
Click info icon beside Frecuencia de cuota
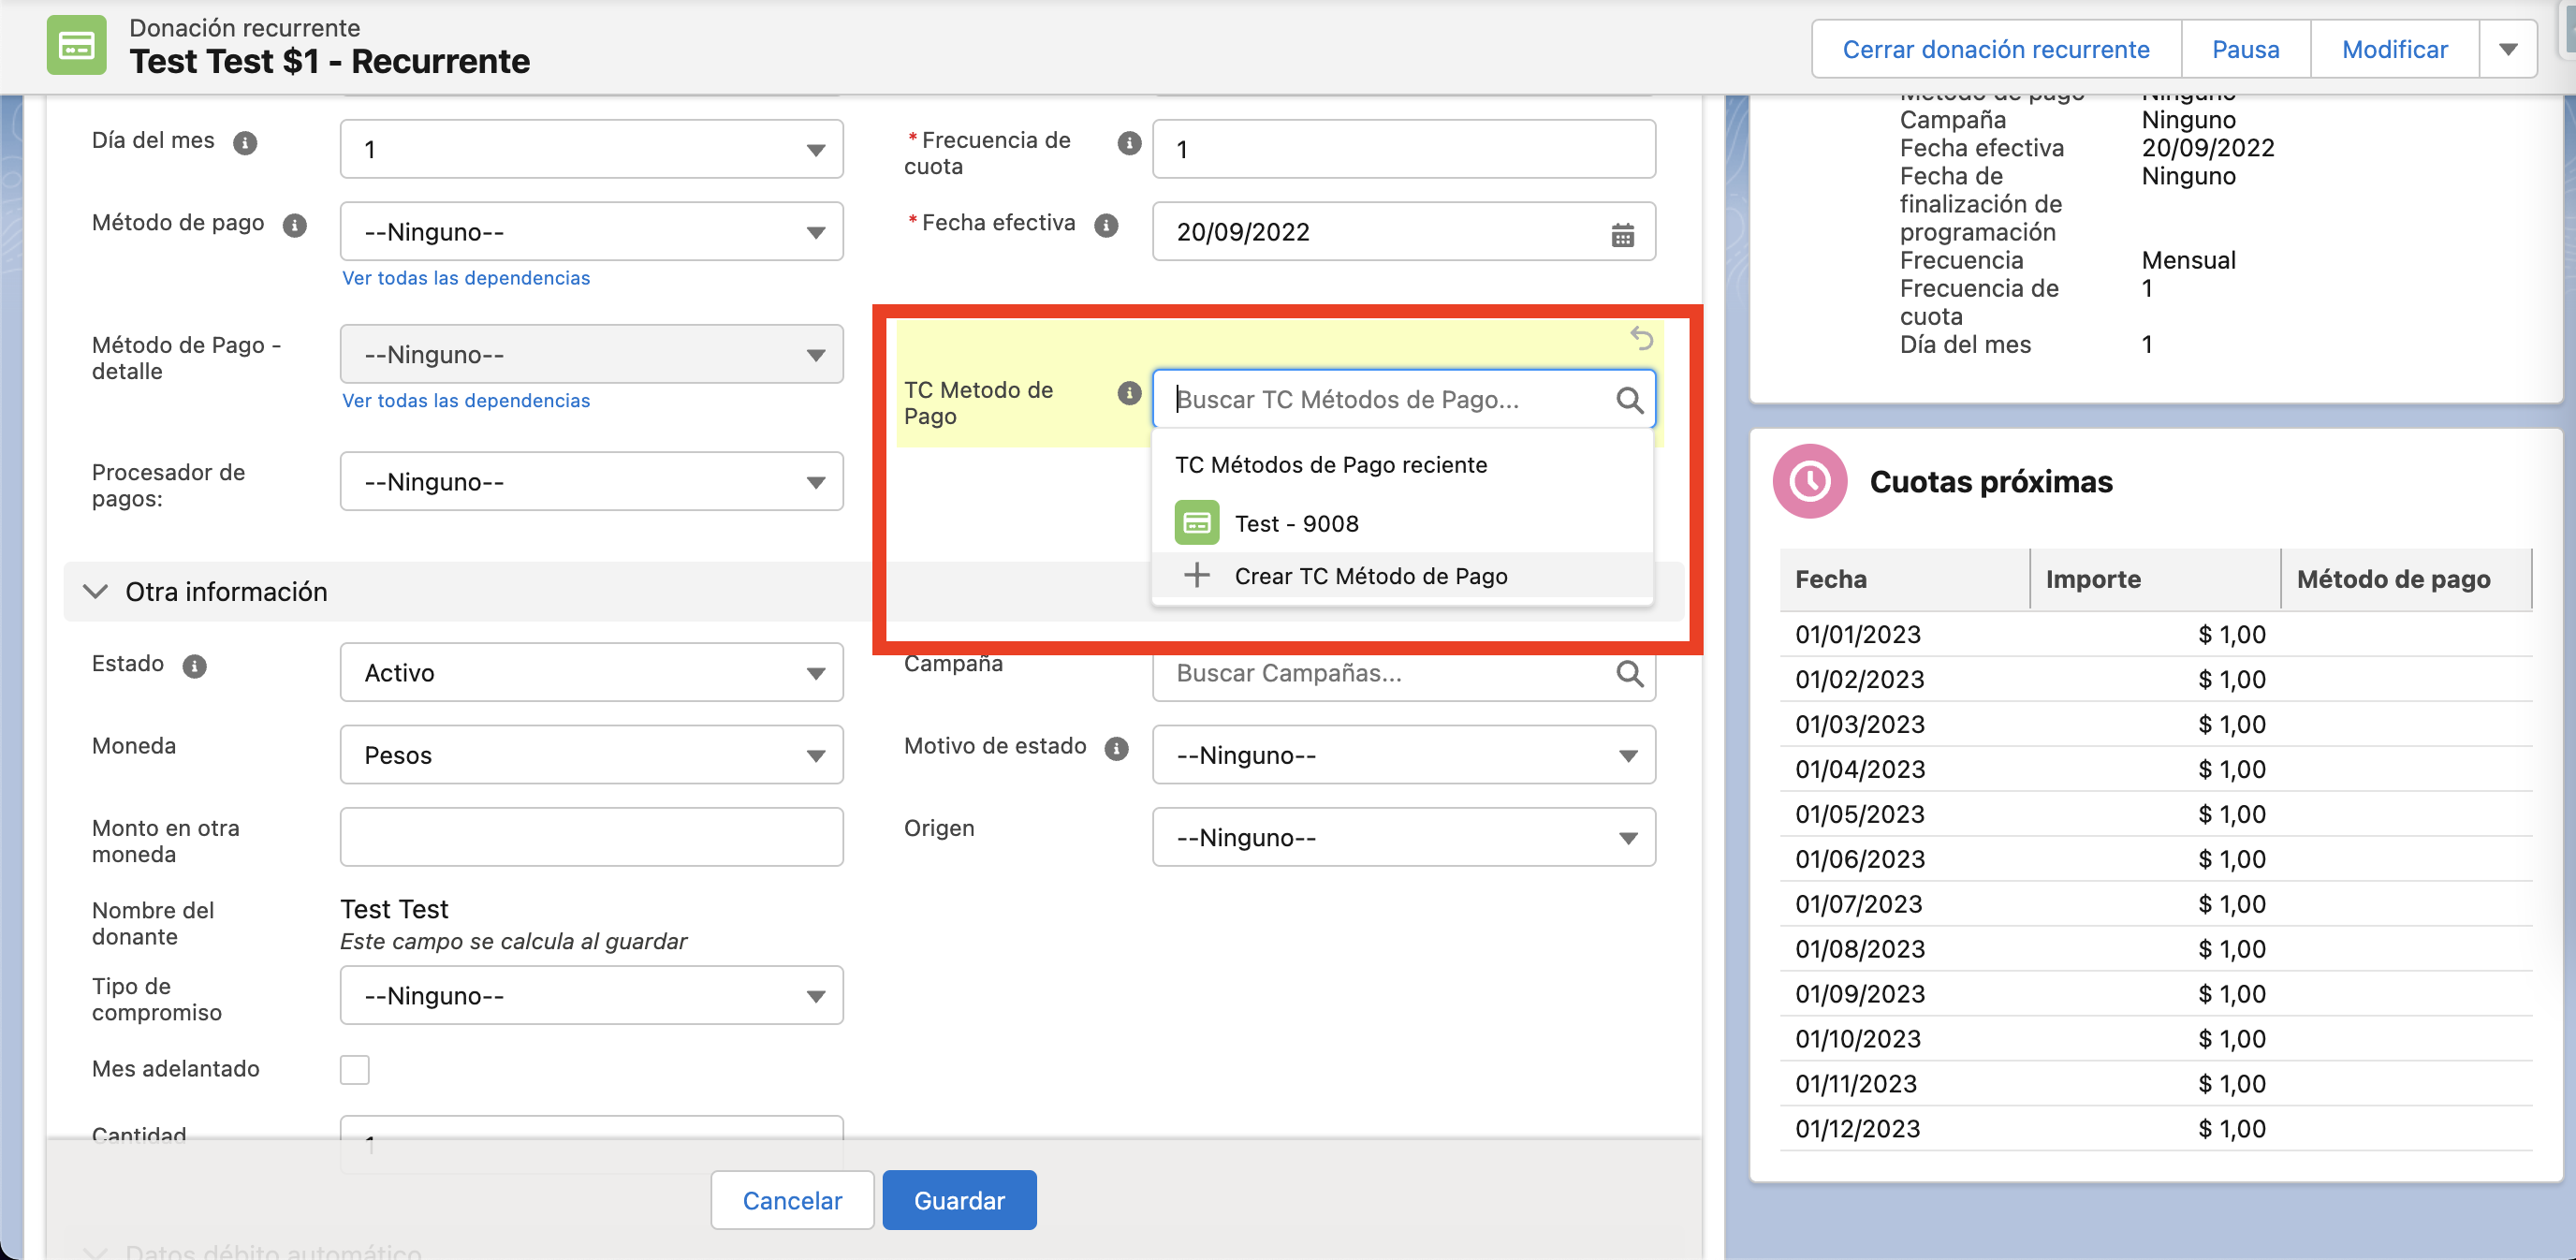click(1129, 143)
